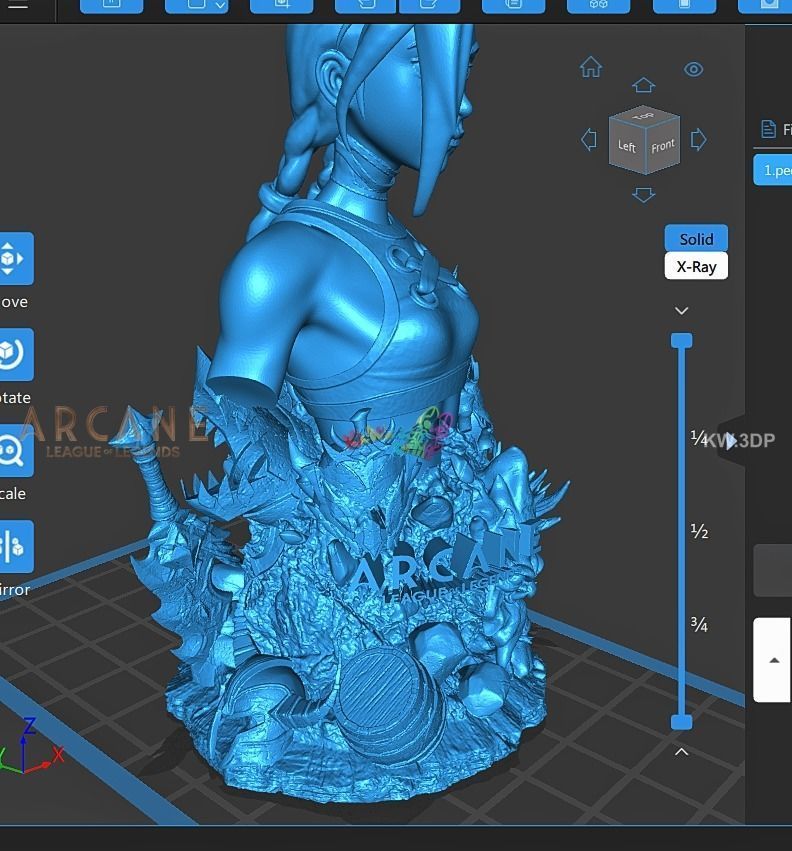Select the Move tool icon
792x851 pixels.
pyautogui.click(x=15, y=258)
